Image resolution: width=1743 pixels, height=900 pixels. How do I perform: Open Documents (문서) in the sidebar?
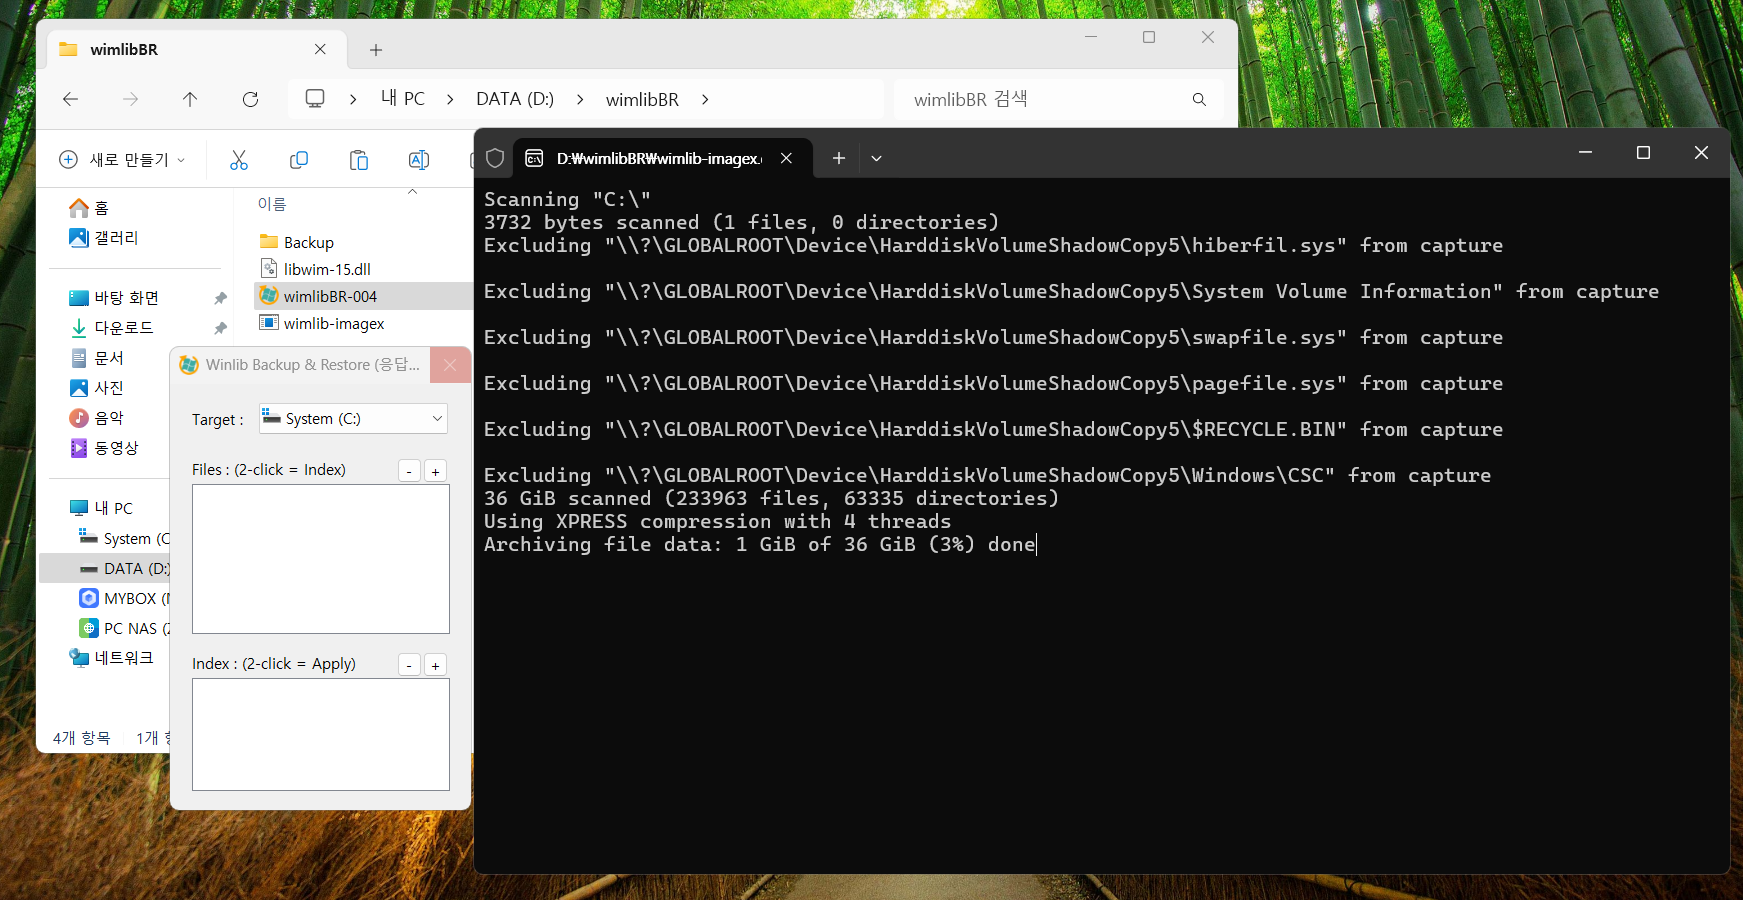pos(97,358)
